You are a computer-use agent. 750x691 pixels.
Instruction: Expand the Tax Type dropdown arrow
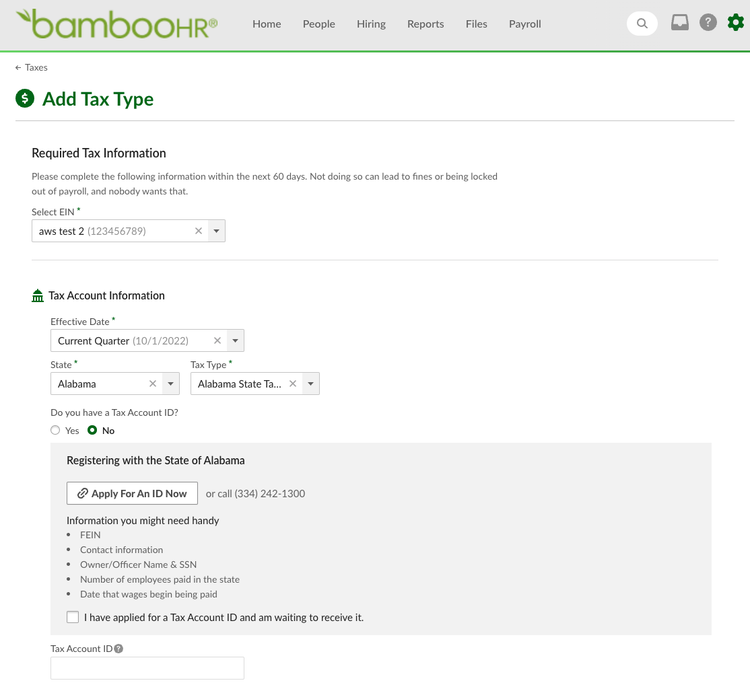311,384
